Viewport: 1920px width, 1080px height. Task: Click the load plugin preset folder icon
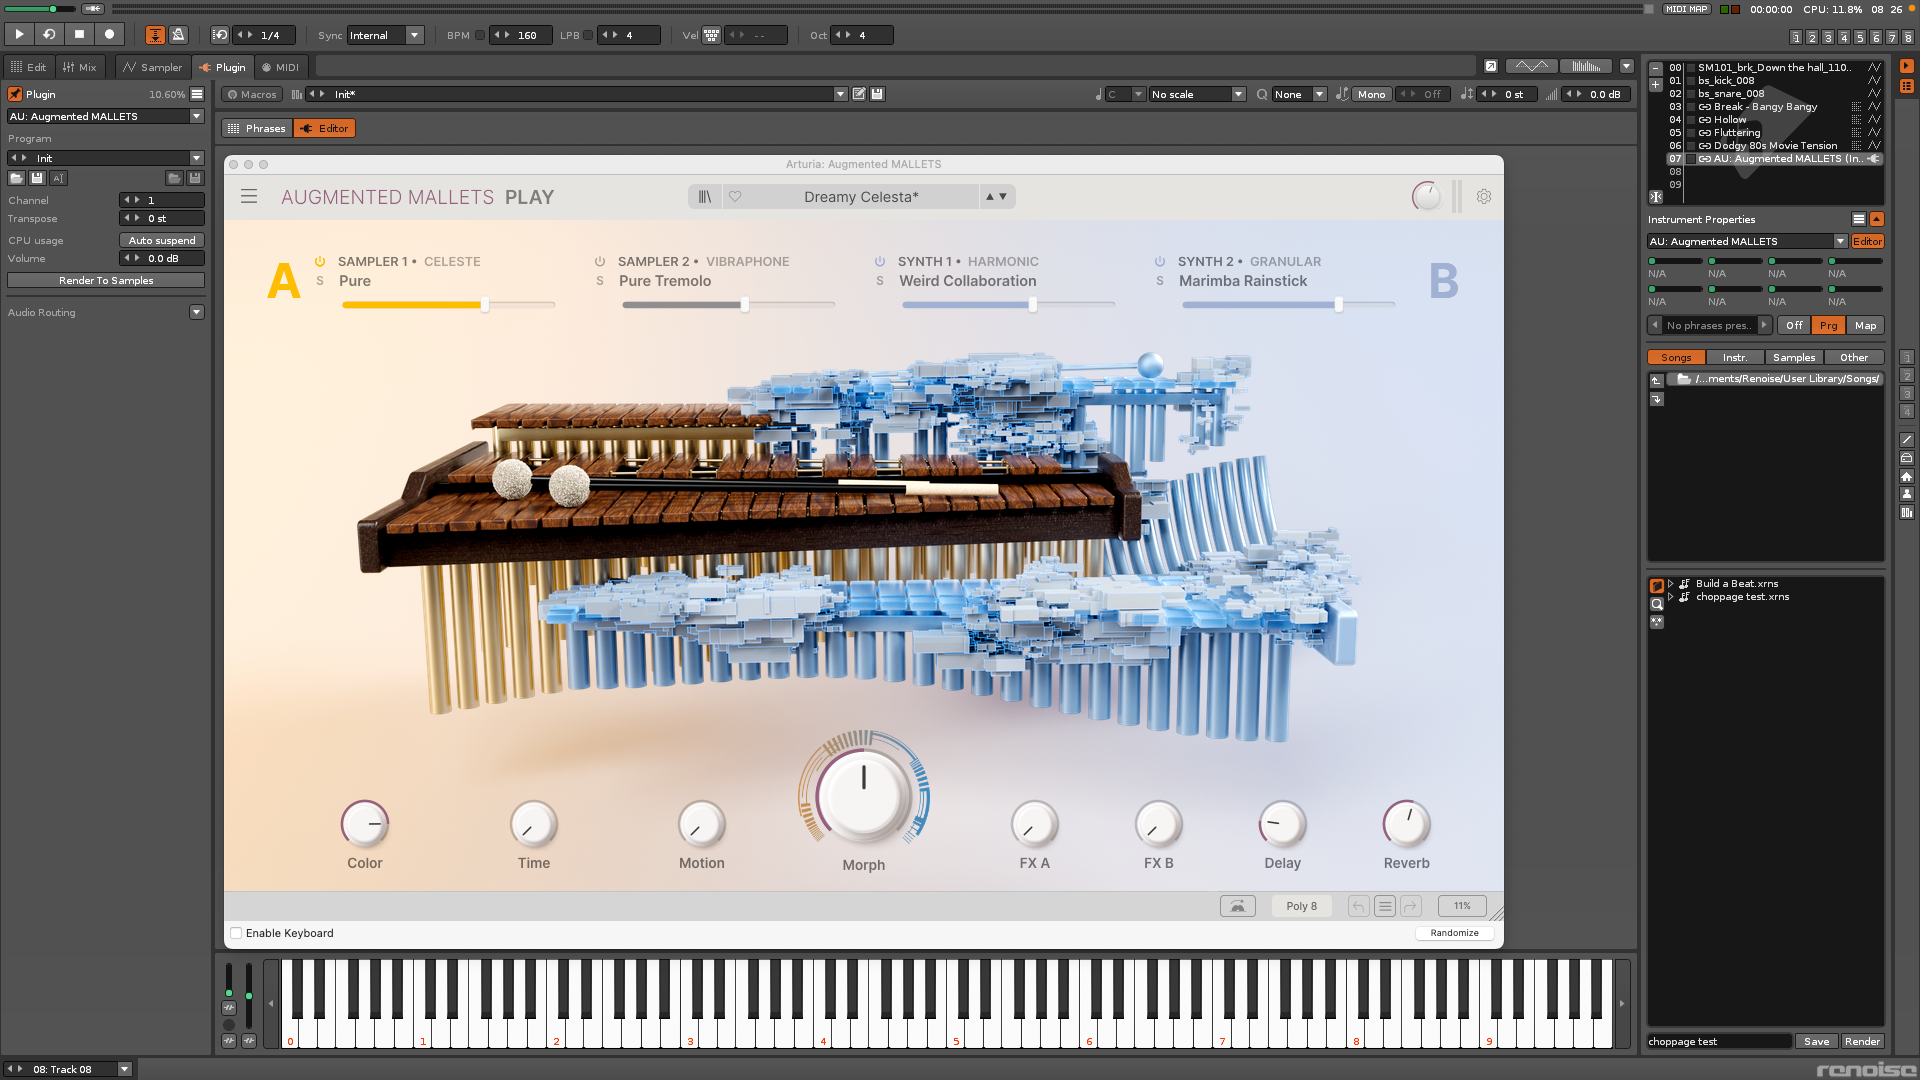coord(16,178)
